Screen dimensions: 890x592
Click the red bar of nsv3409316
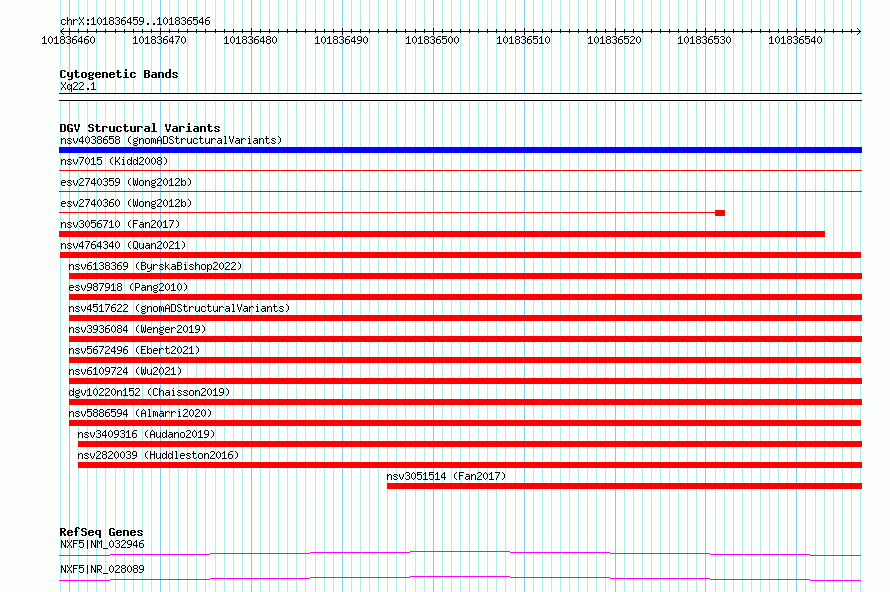pyautogui.click(x=469, y=444)
